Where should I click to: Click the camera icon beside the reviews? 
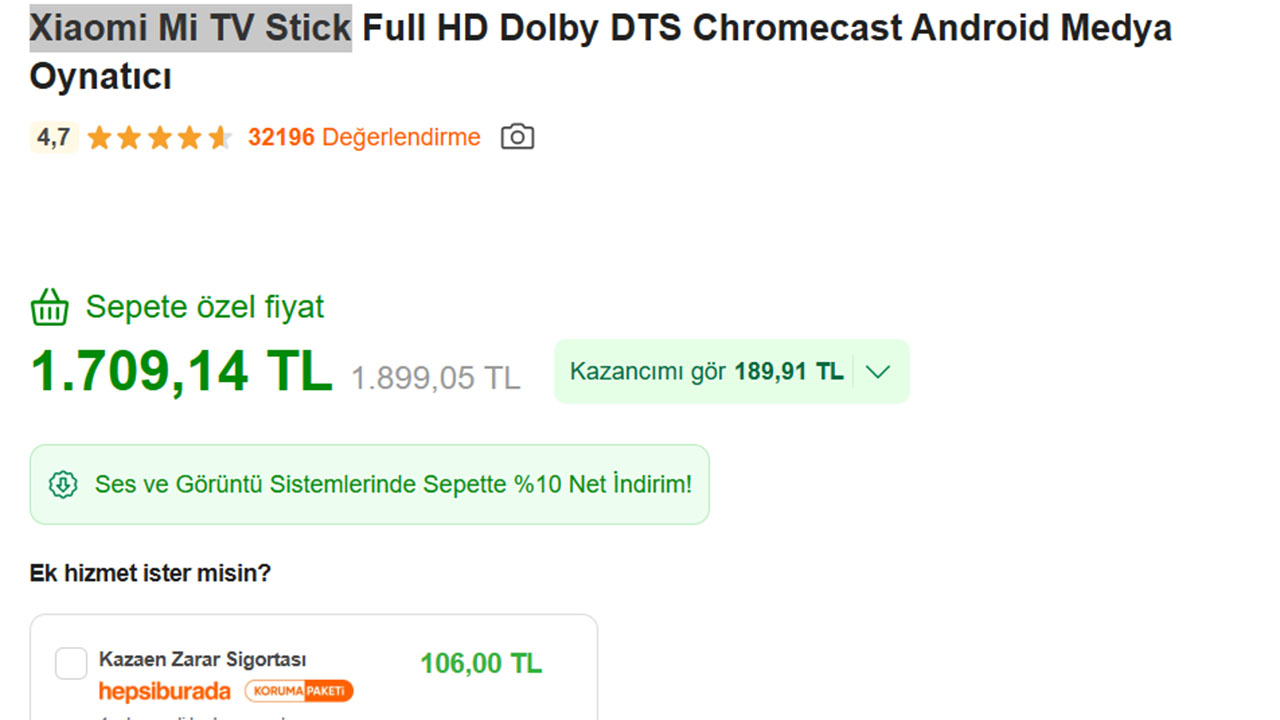coord(517,137)
